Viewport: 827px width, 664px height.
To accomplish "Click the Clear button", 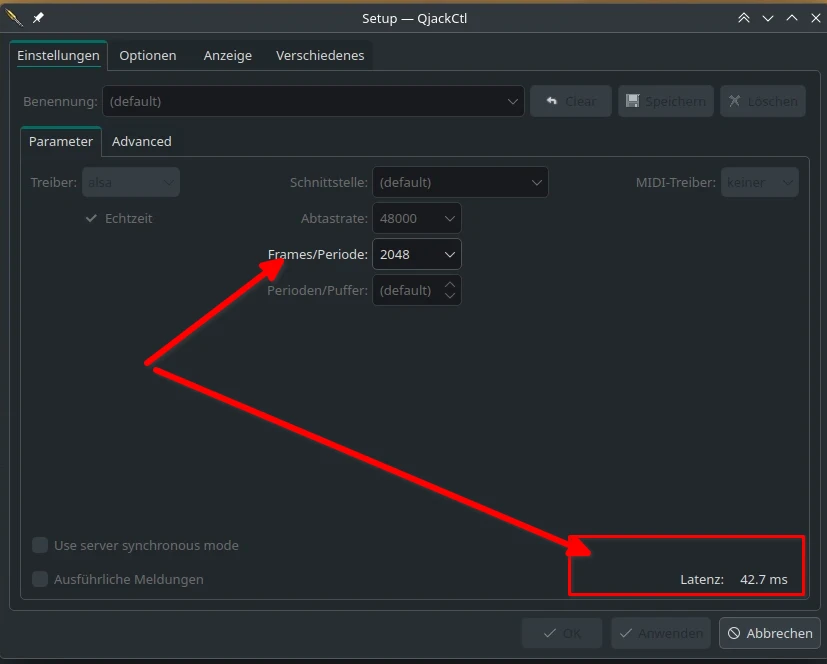I will 571,101.
